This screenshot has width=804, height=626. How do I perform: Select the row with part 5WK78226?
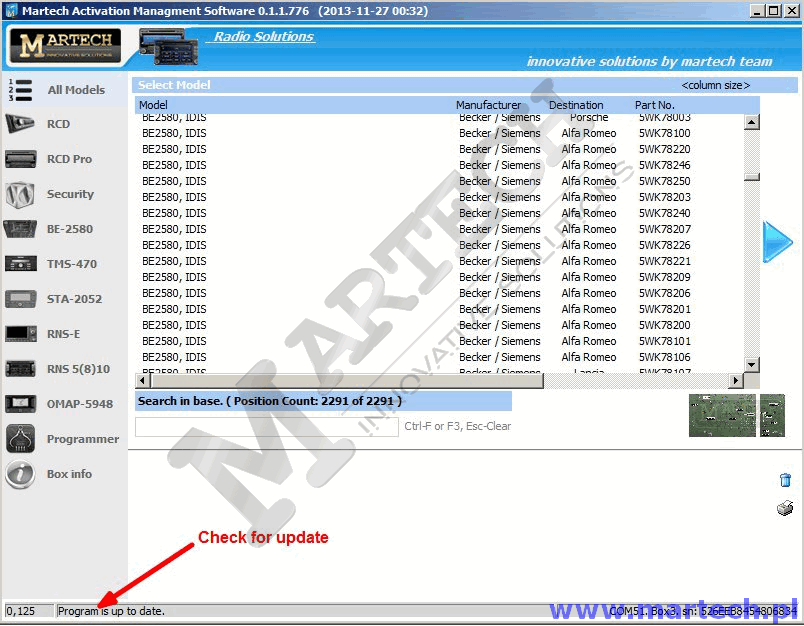pyautogui.click(x=441, y=245)
